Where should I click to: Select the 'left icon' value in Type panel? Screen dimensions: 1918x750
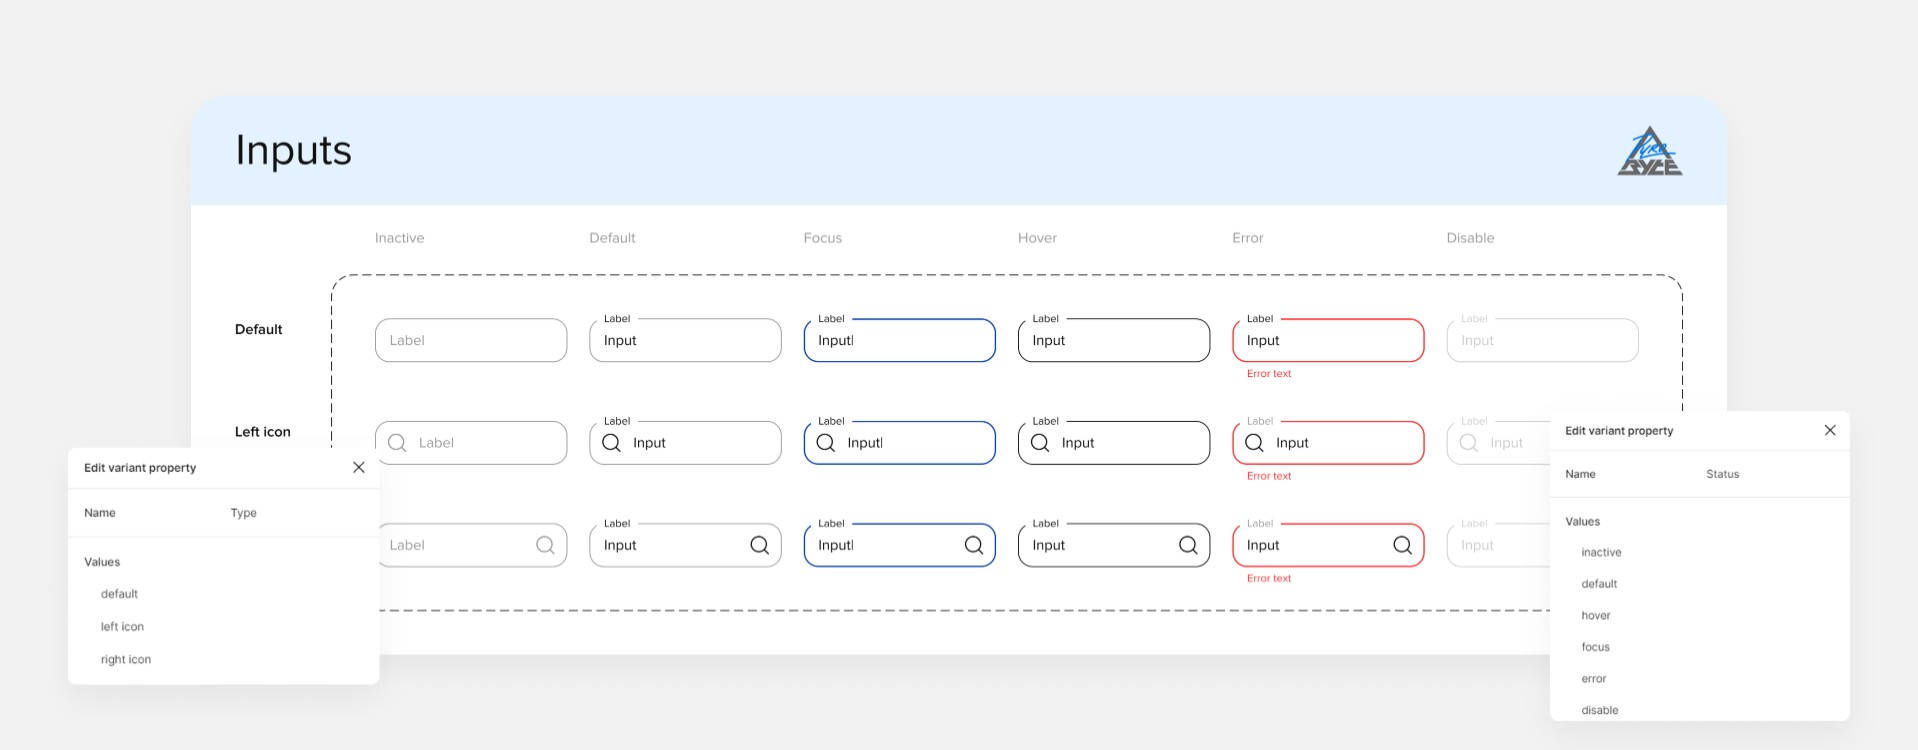122,627
